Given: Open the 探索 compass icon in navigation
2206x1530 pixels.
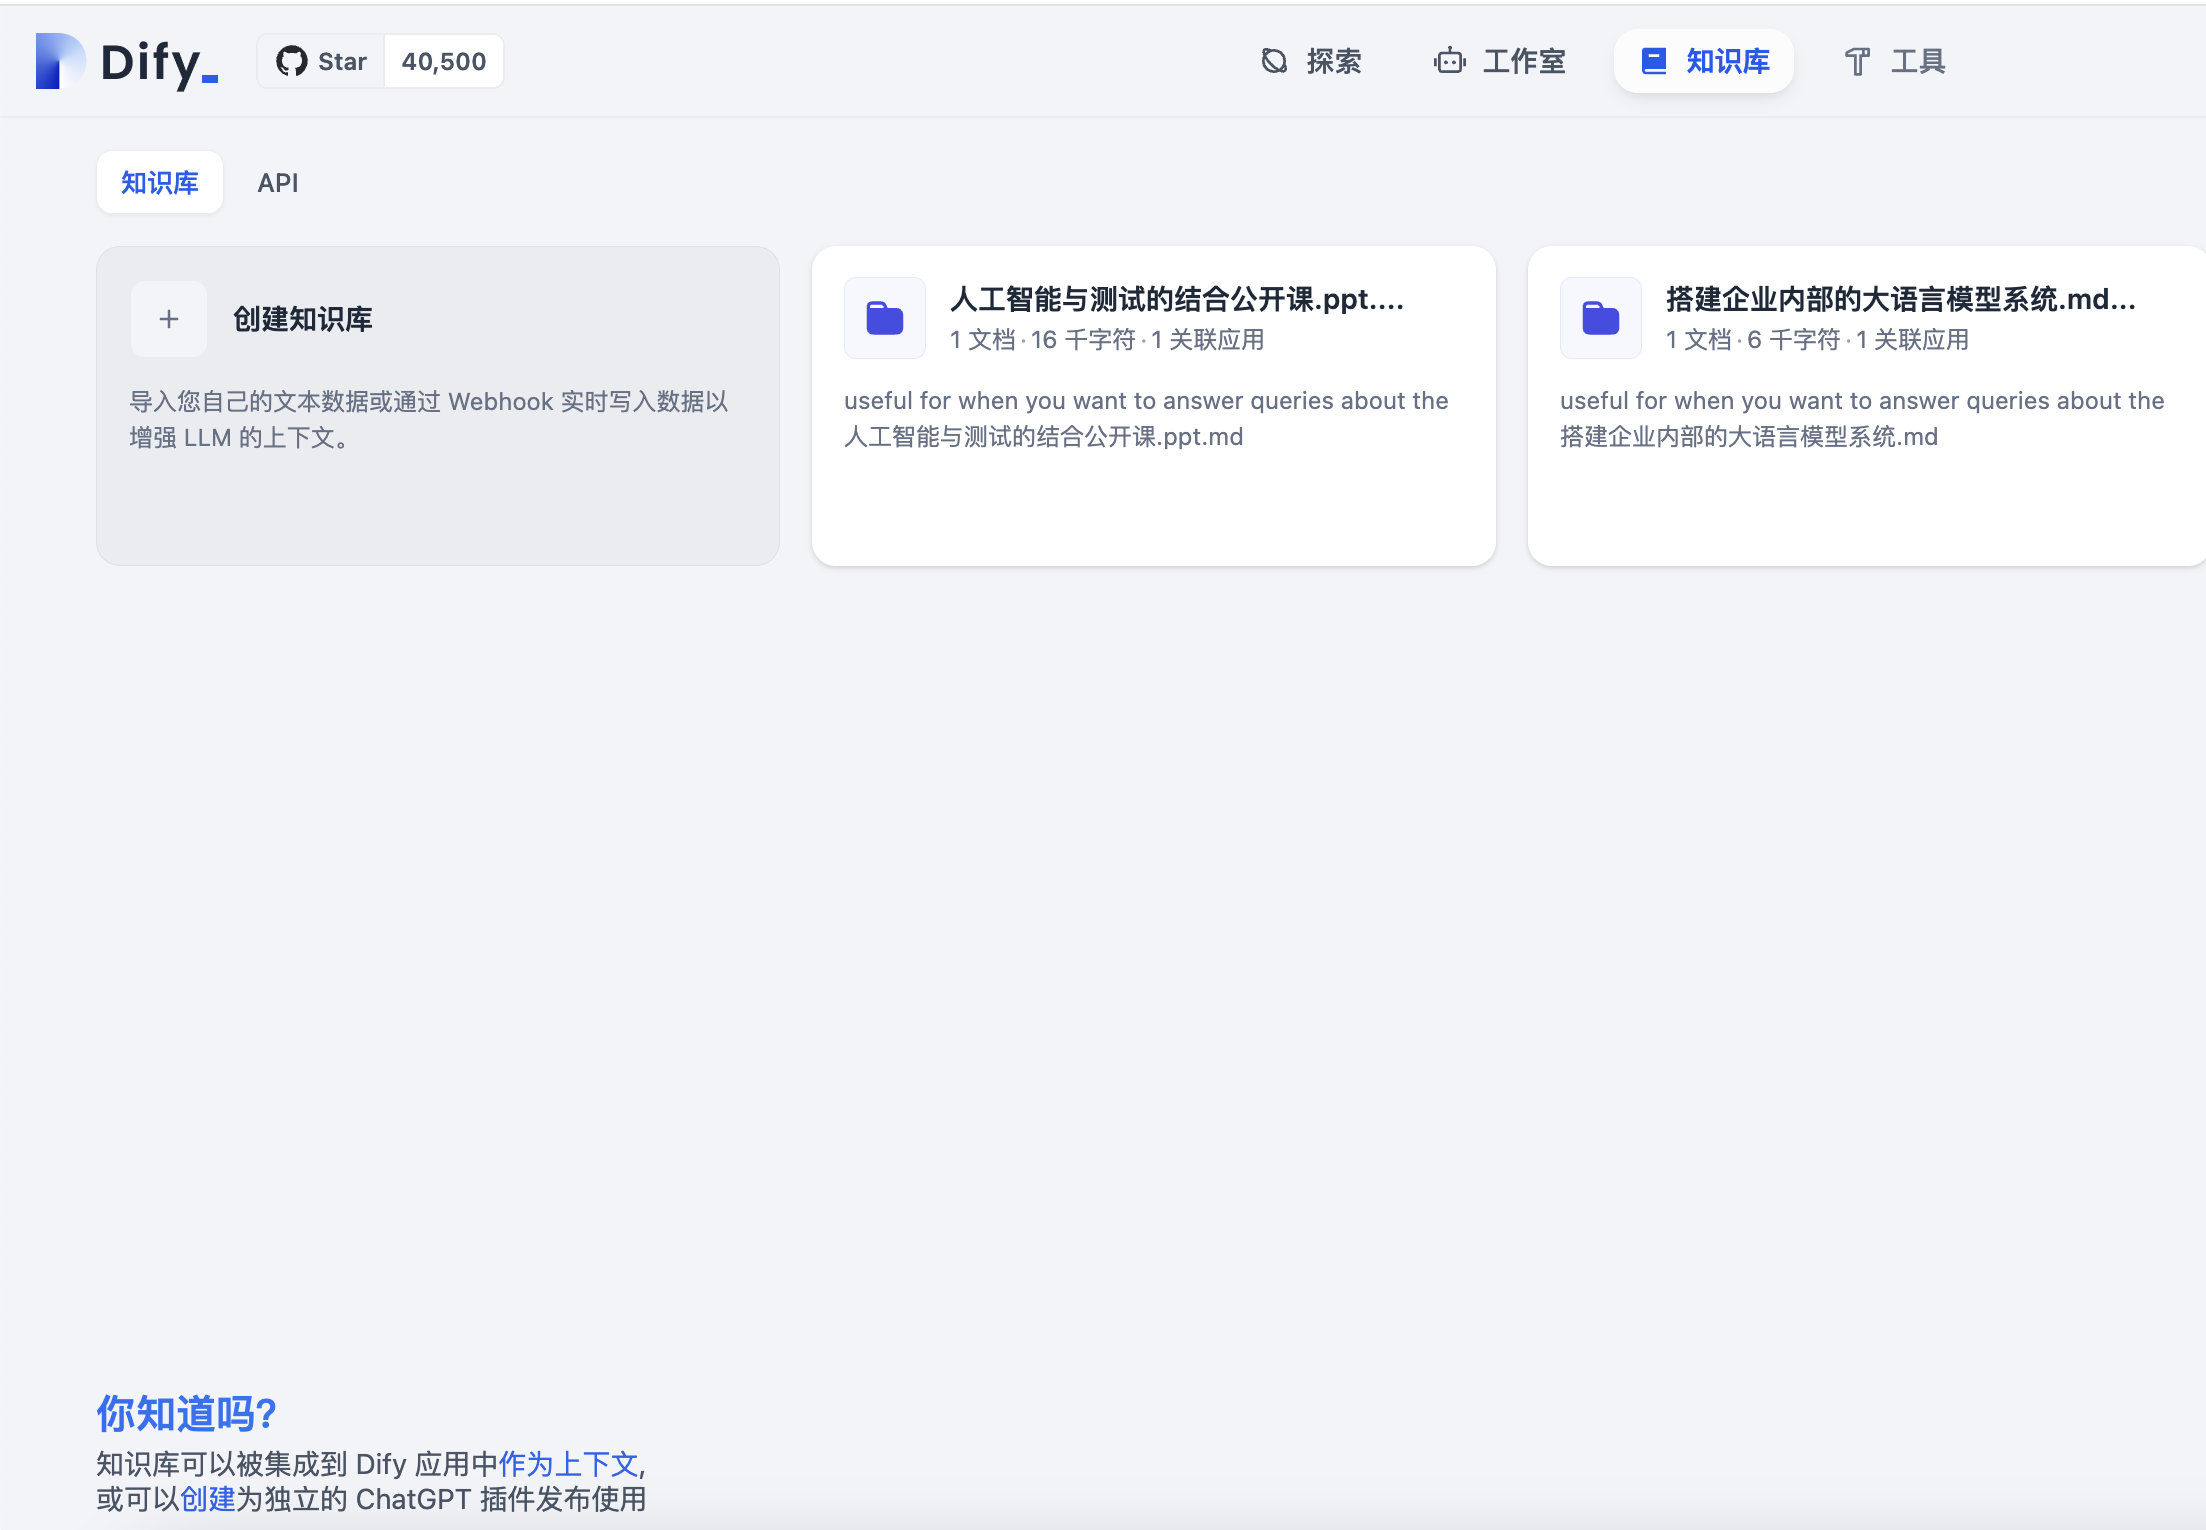Looking at the screenshot, I should 1274,61.
